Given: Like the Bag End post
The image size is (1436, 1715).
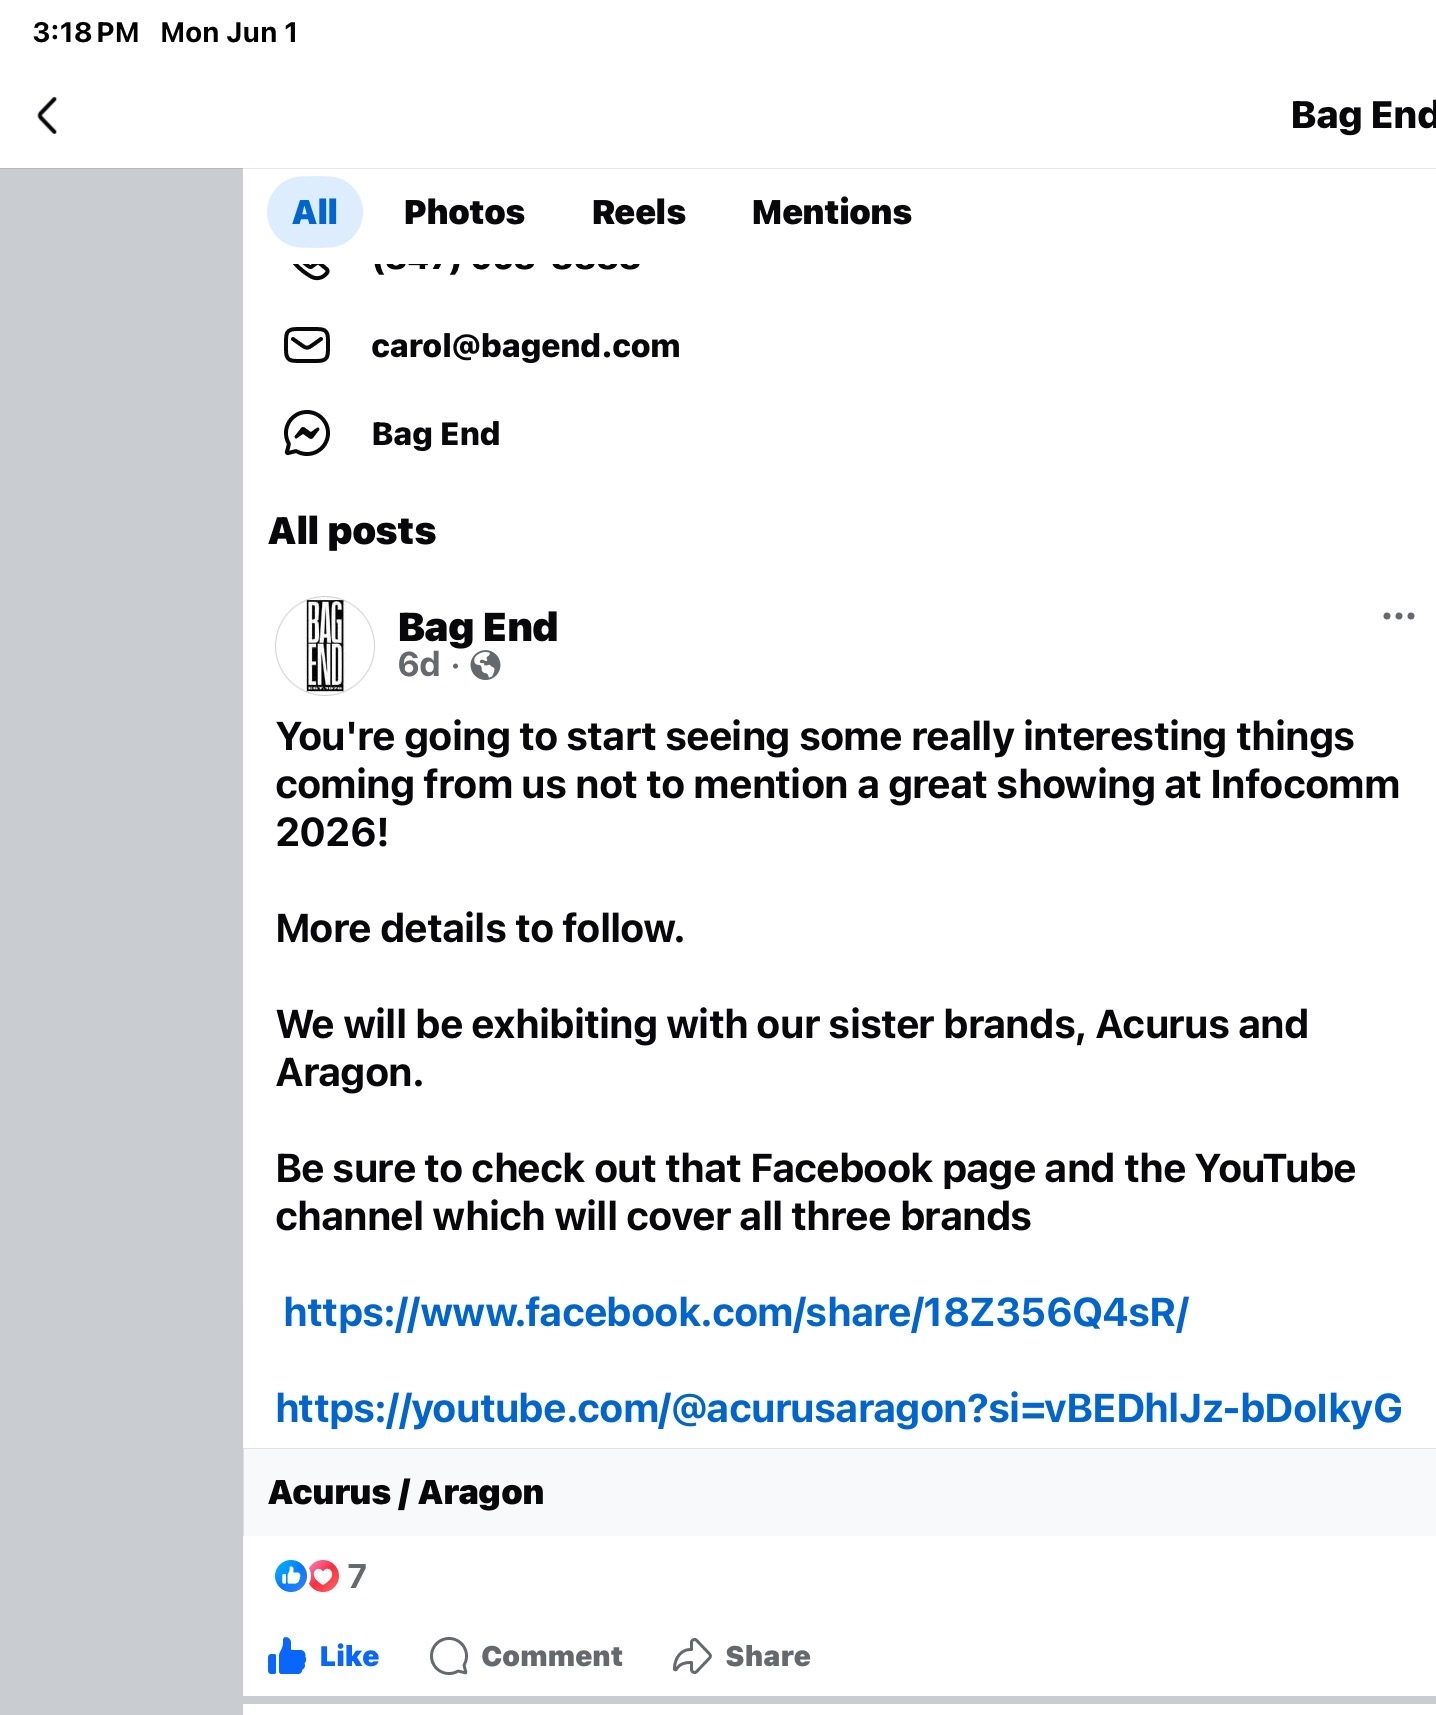Looking at the screenshot, I should coord(323,1656).
